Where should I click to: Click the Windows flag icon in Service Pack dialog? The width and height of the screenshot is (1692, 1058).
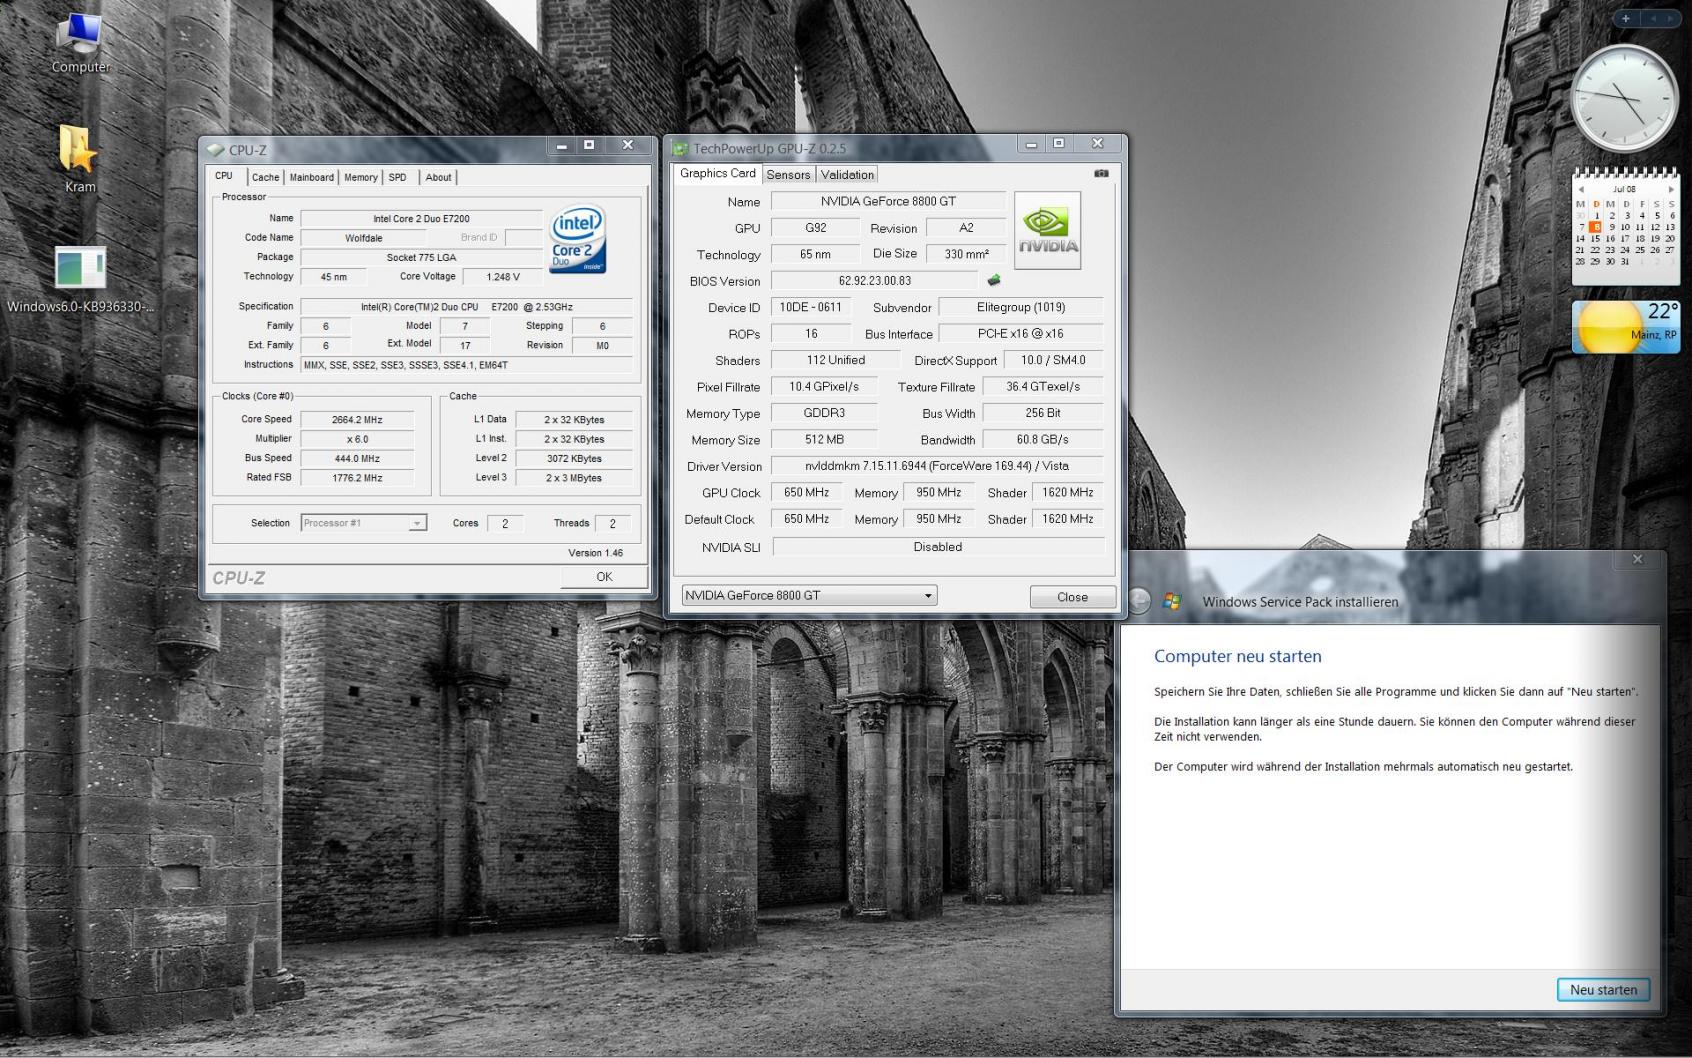[1172, 601]
